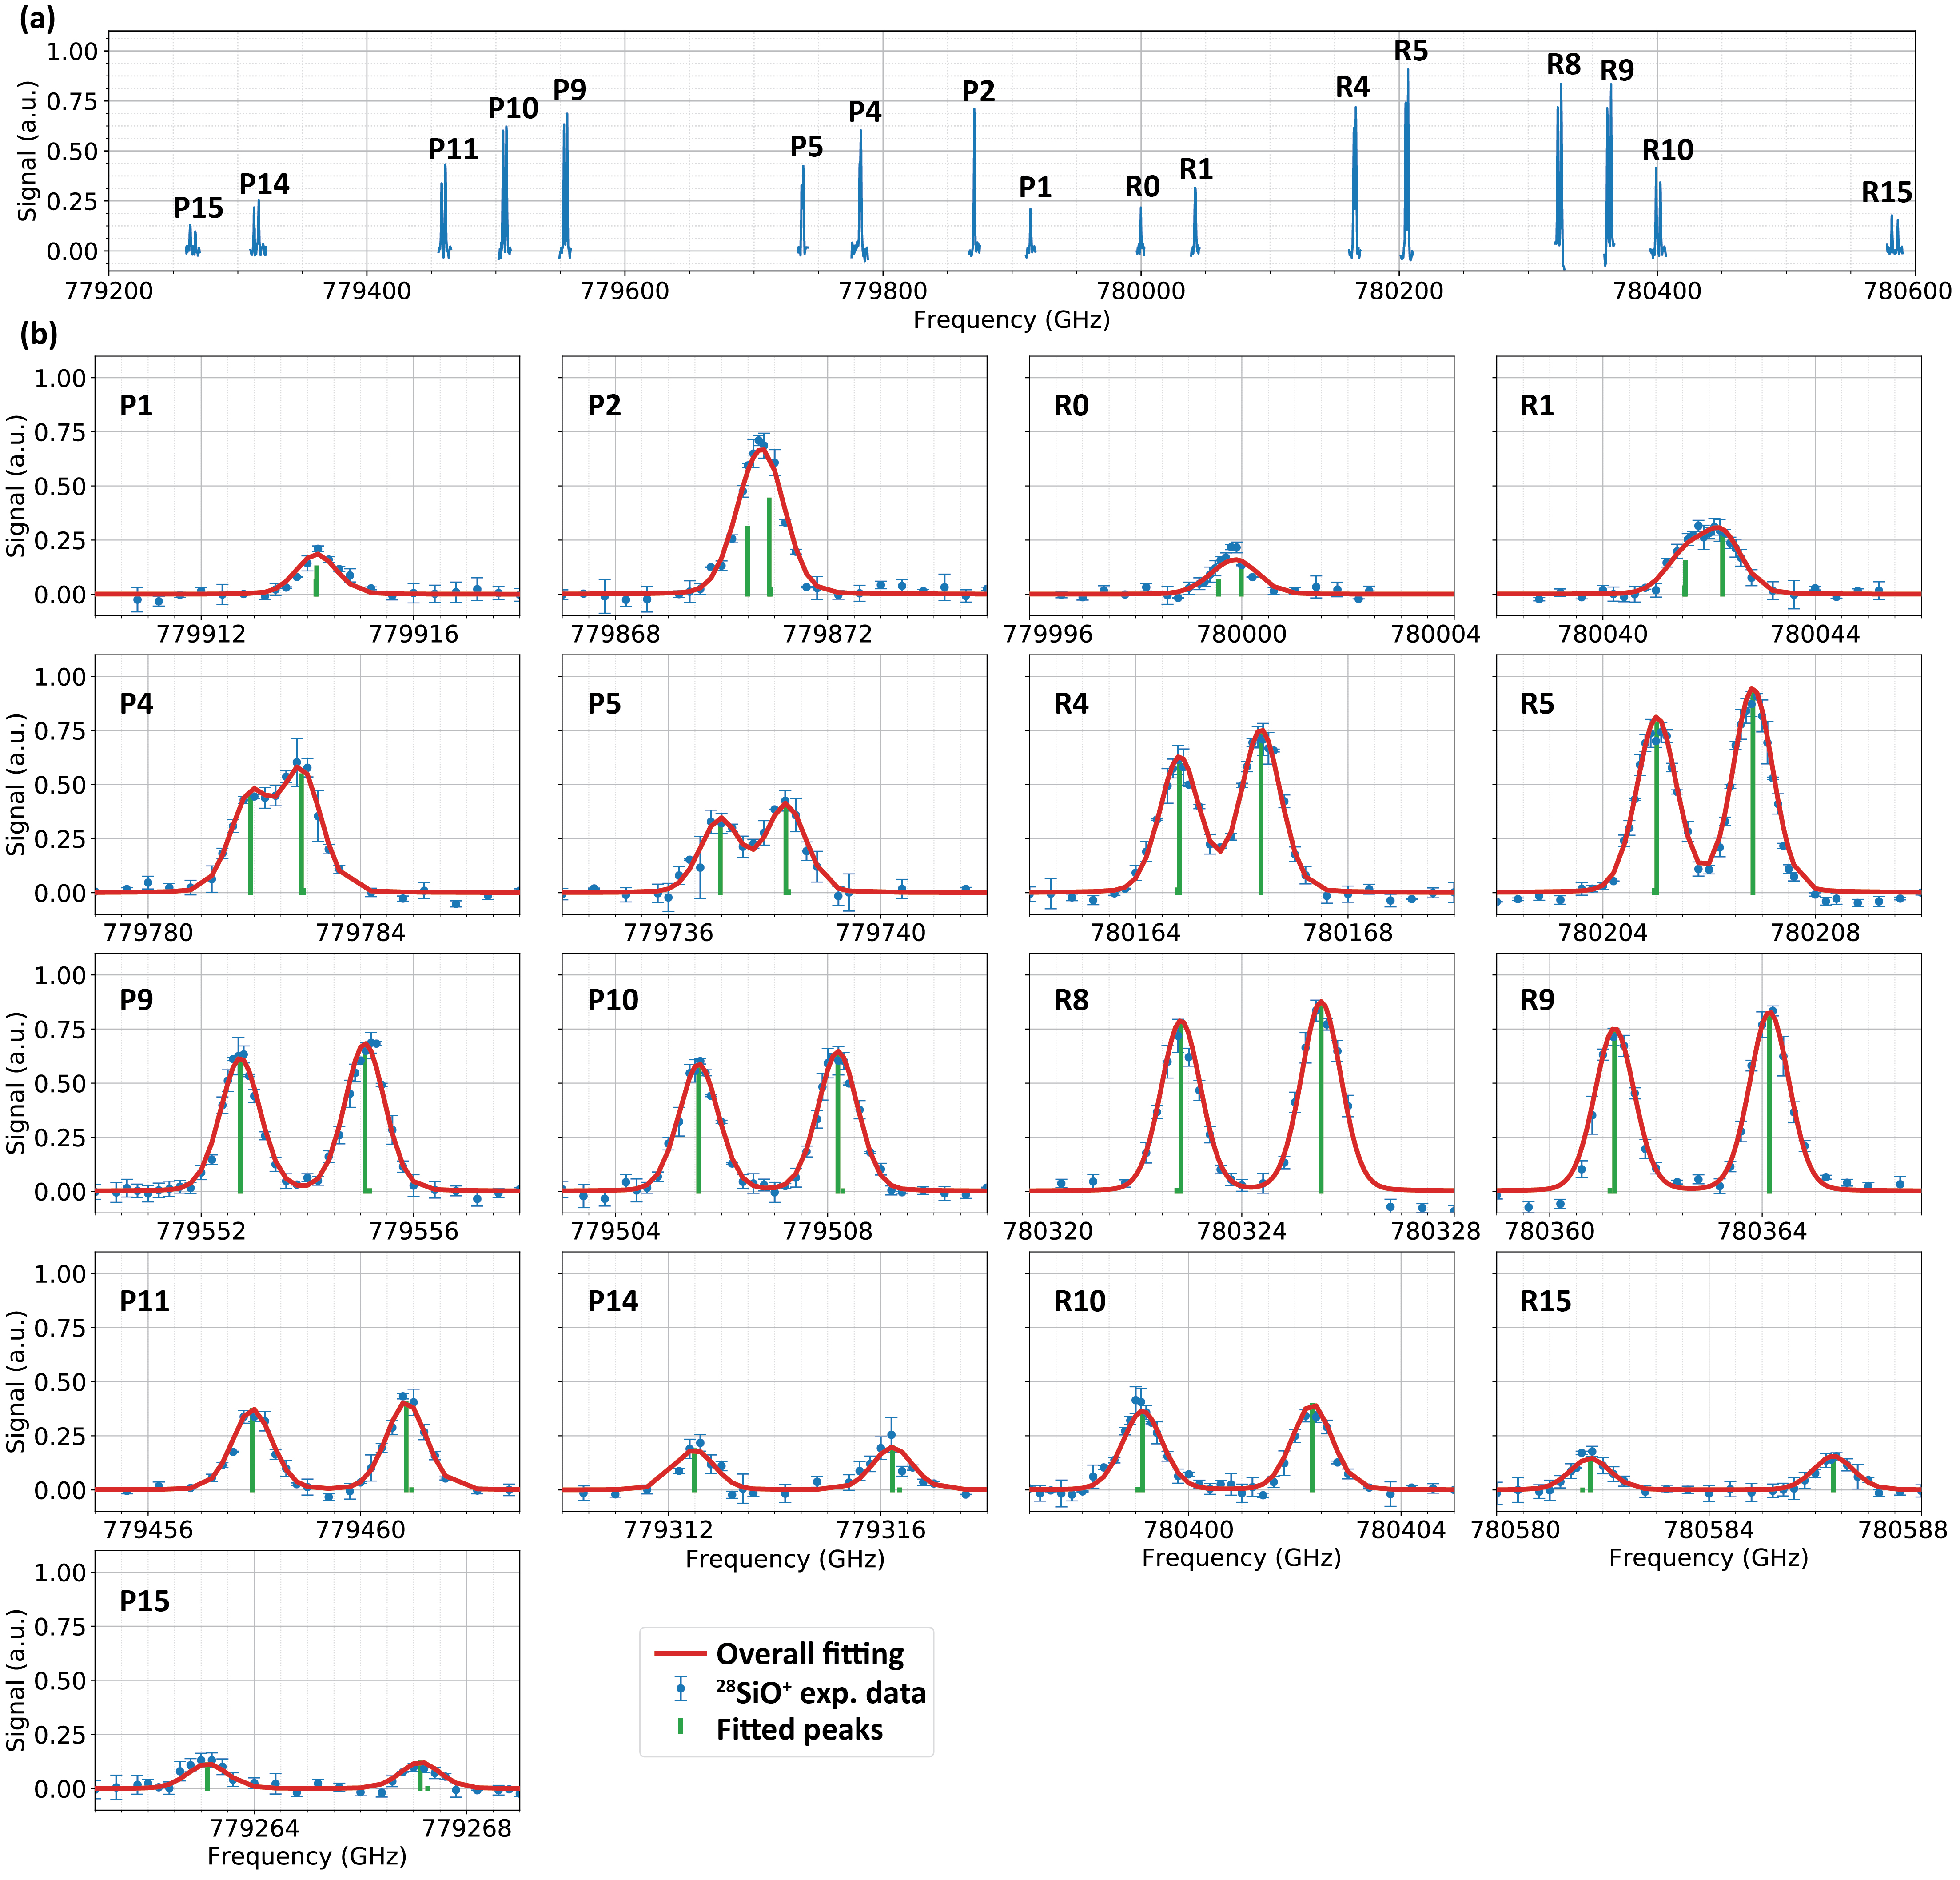The width and height of the screenshot is (1960, 1880).
Task: Click the P11 subplot title label
Action: pyautogui.click(x=145, y=1301)
